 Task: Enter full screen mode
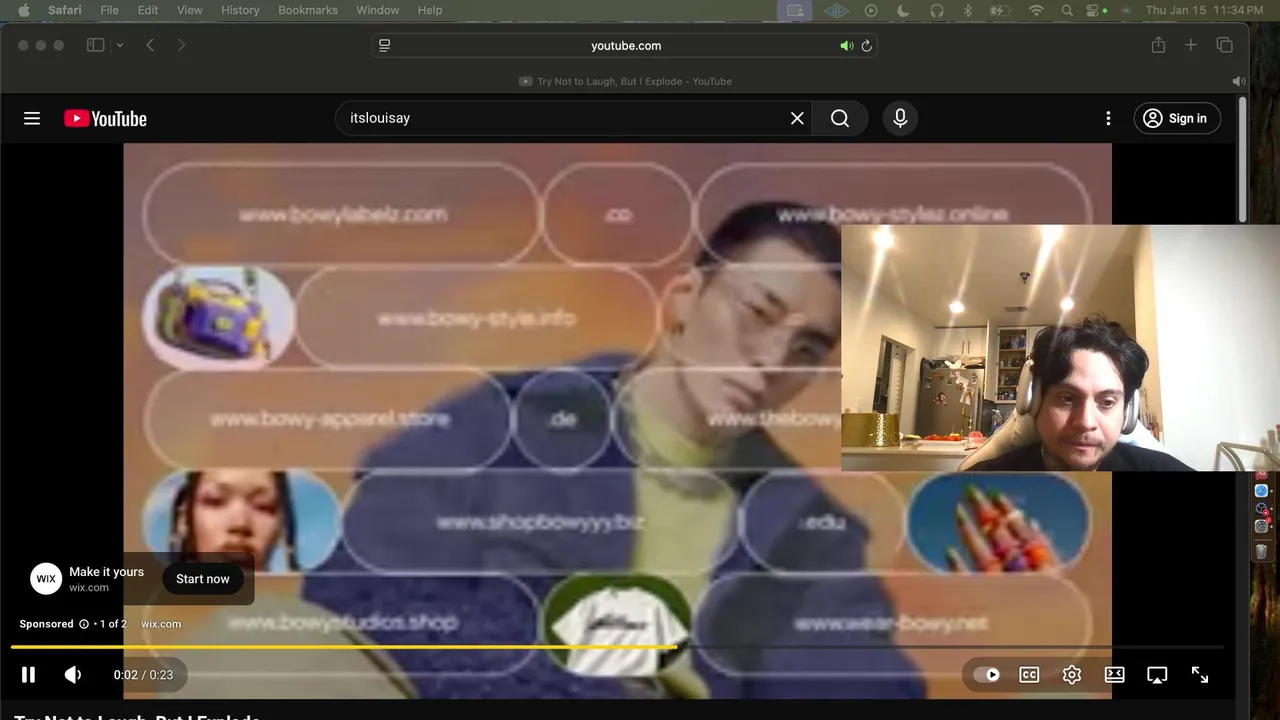click(1200, 675)
